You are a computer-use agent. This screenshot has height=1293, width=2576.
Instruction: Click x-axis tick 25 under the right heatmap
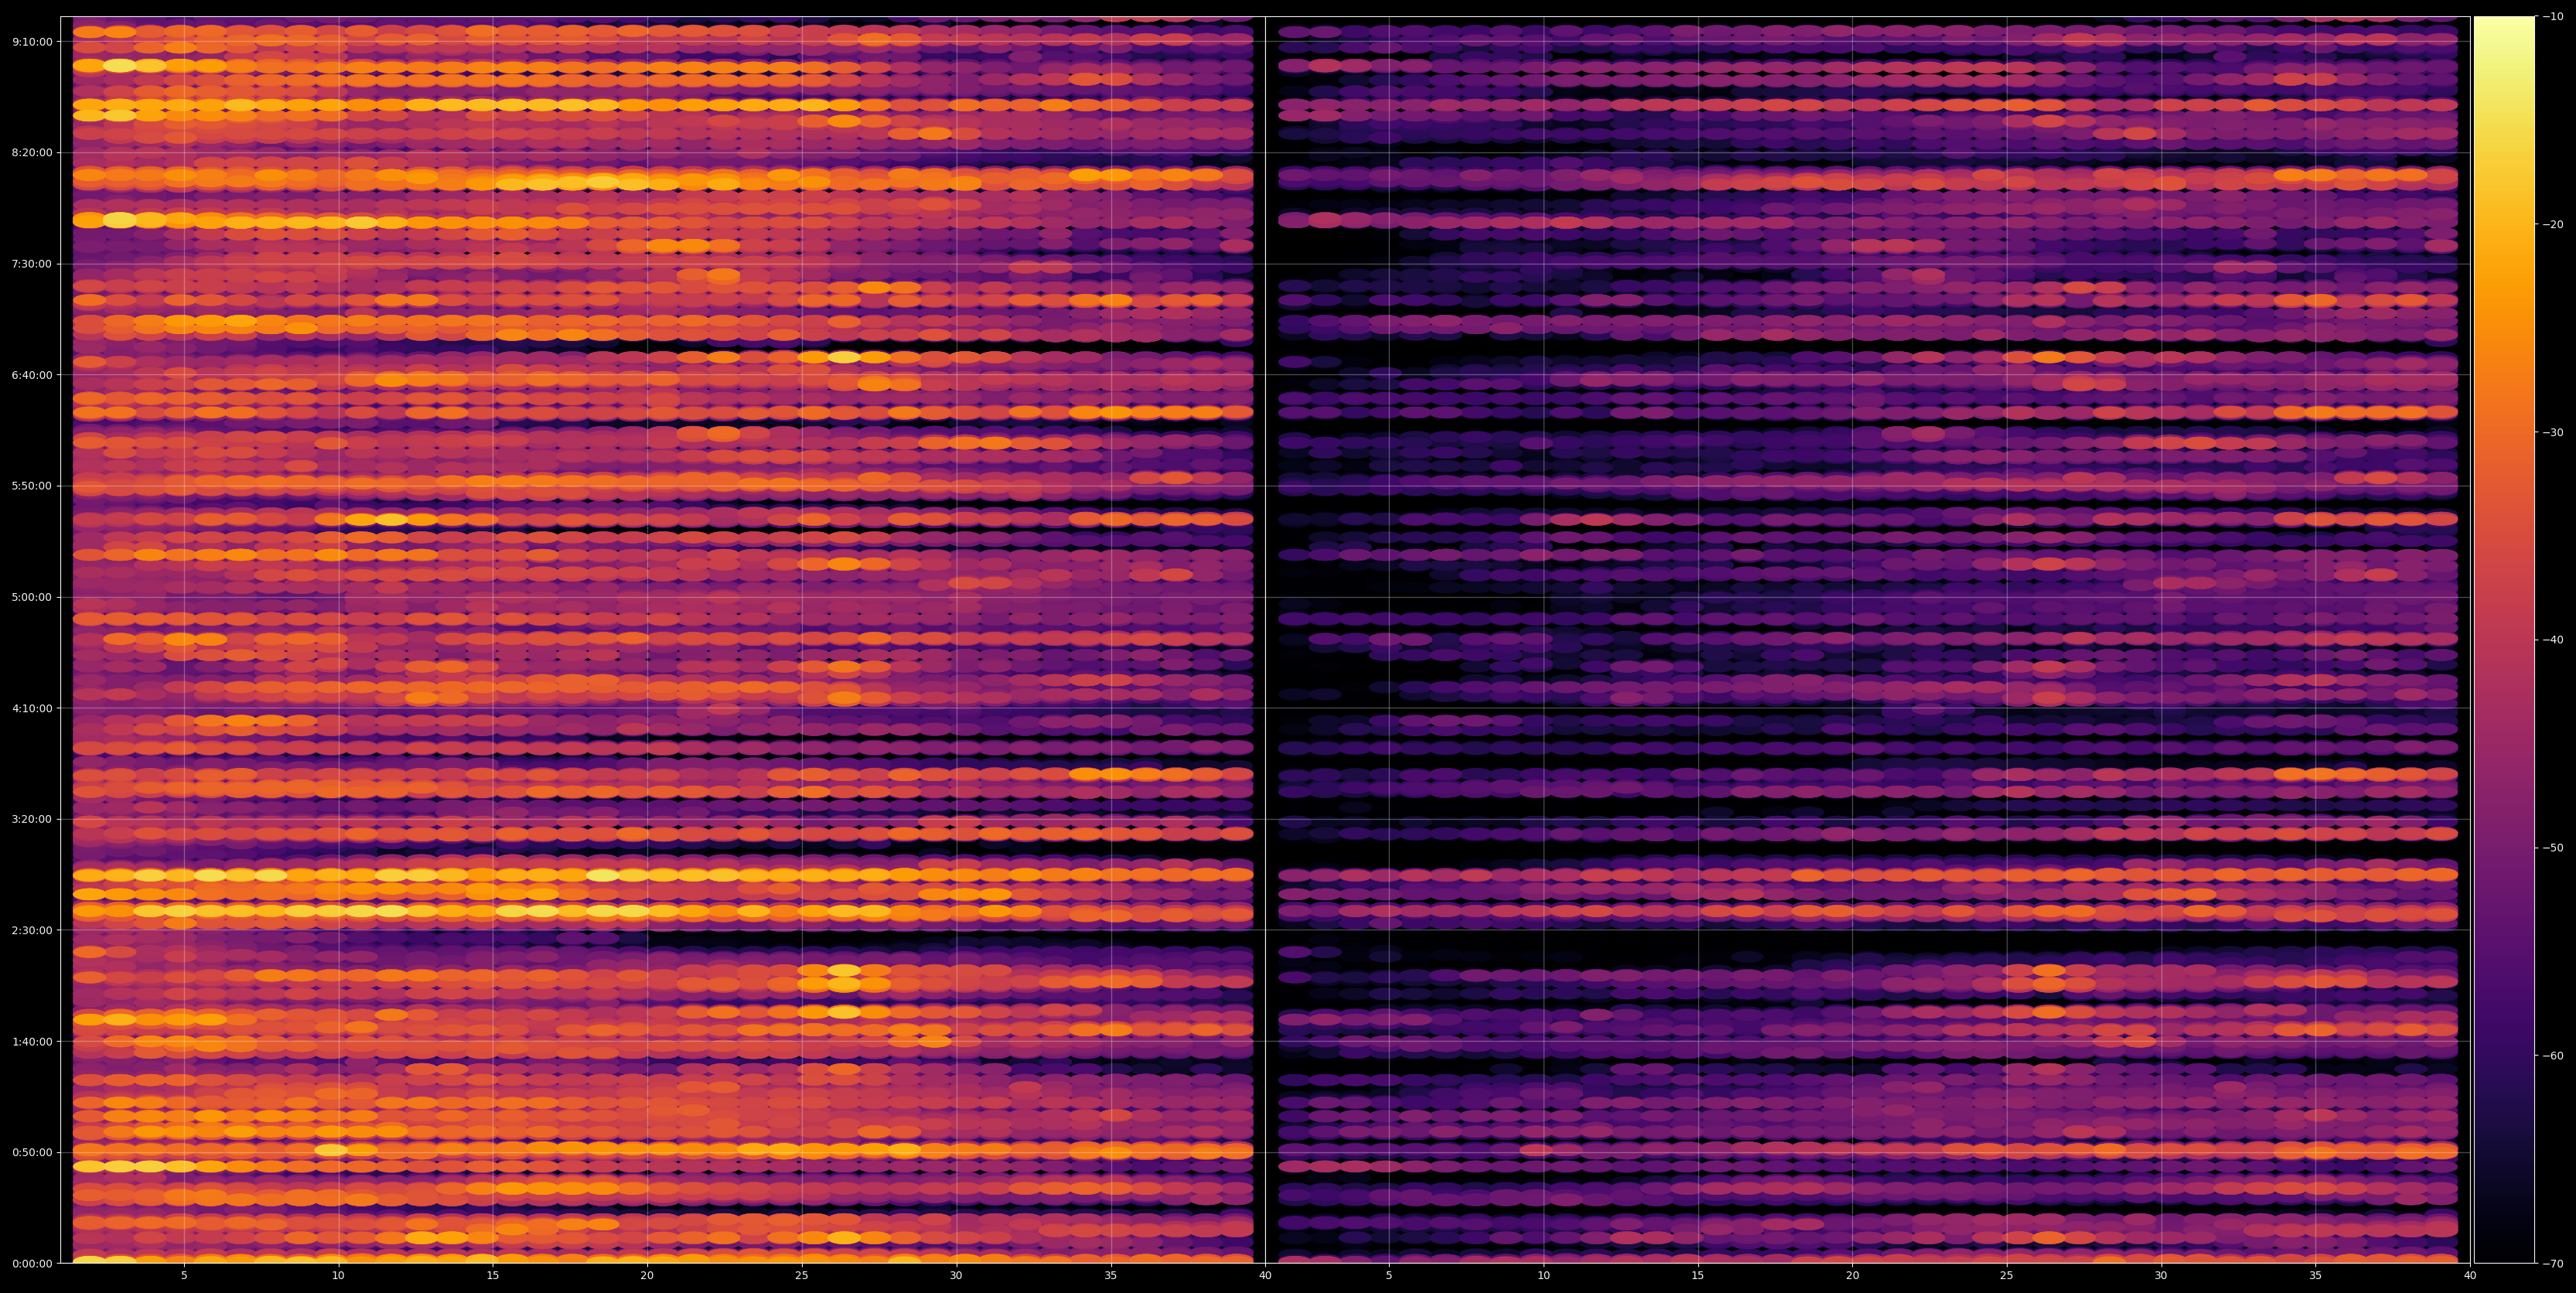(x=2007, y=1276)
